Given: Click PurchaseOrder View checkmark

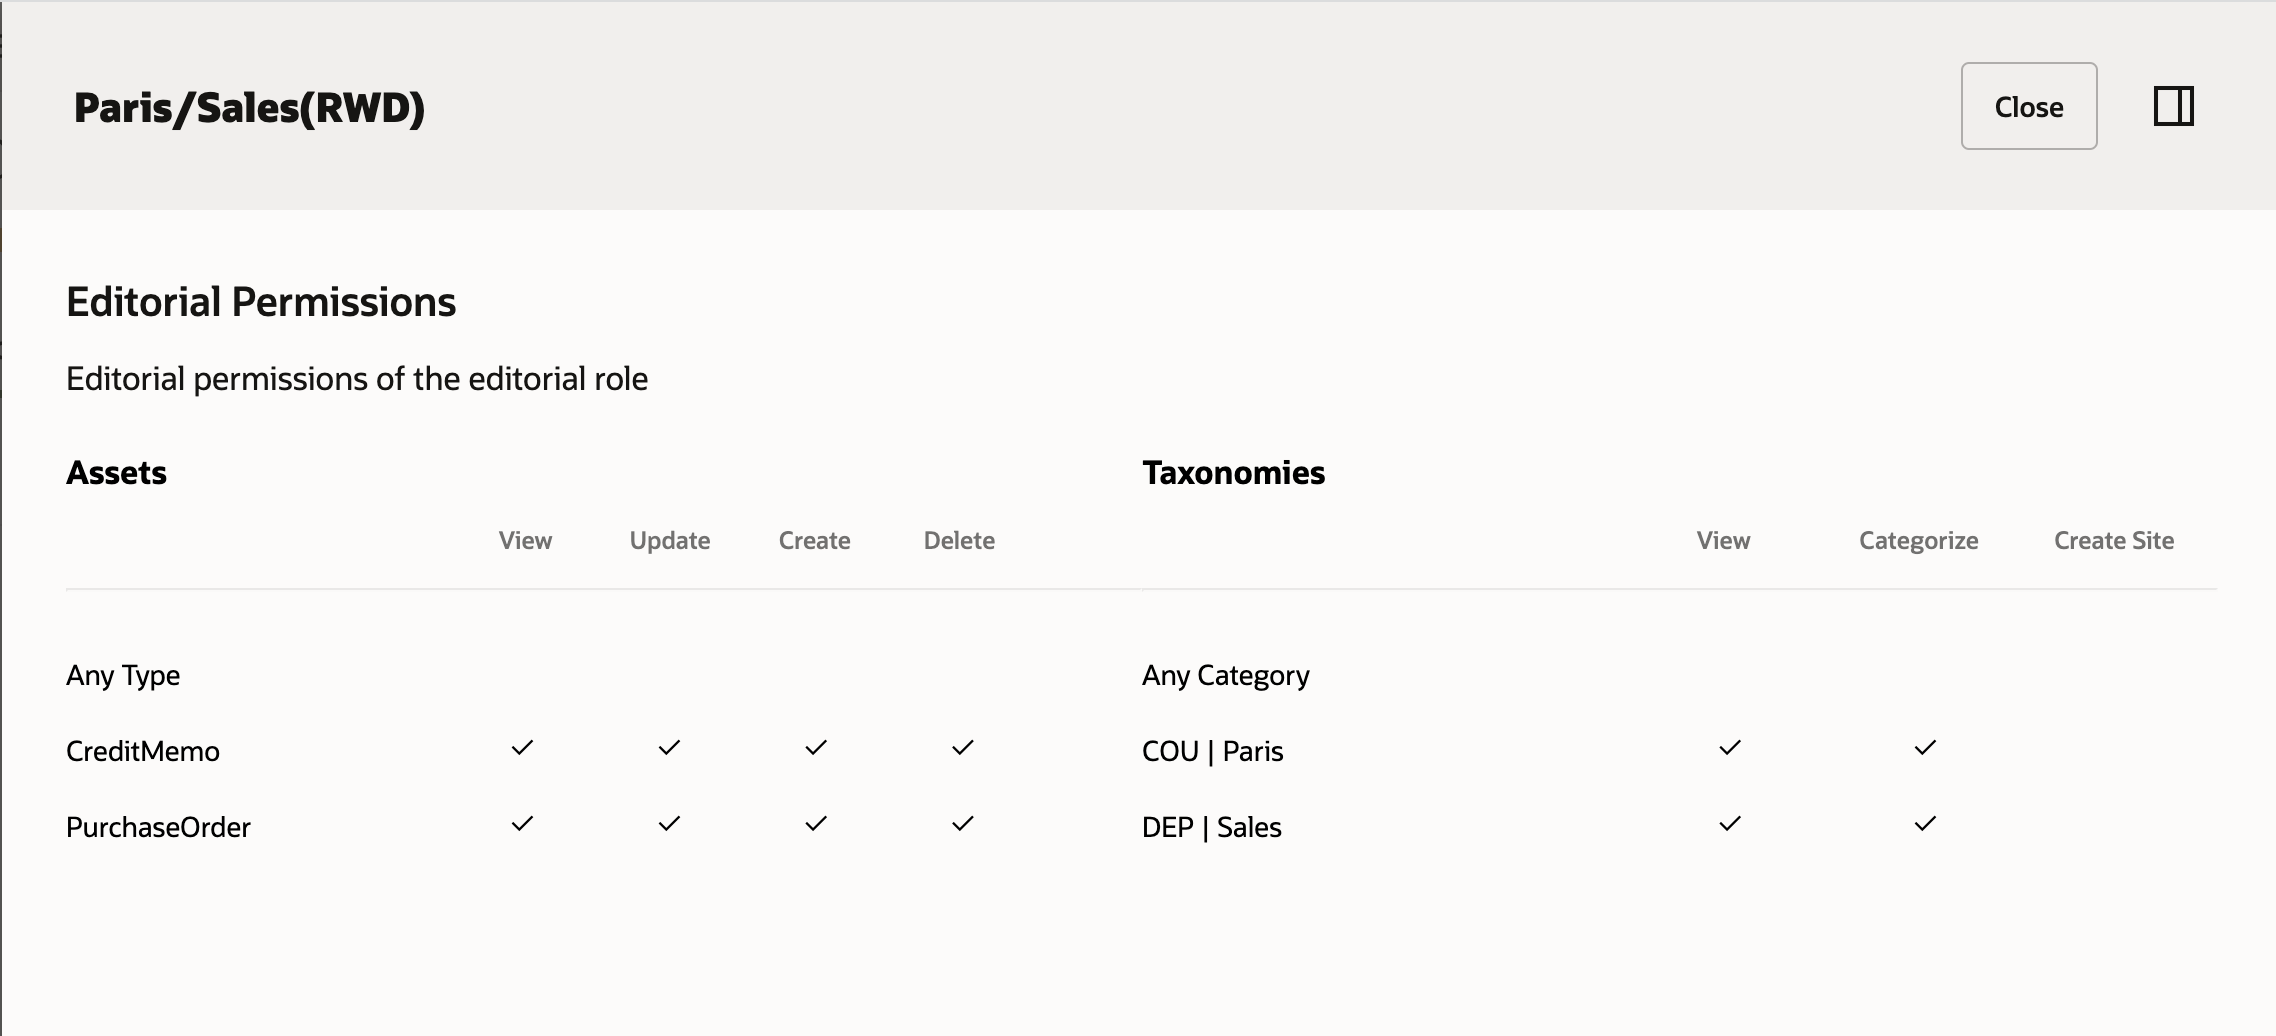Looking at the screenshot, I should (x=522, y=824).
